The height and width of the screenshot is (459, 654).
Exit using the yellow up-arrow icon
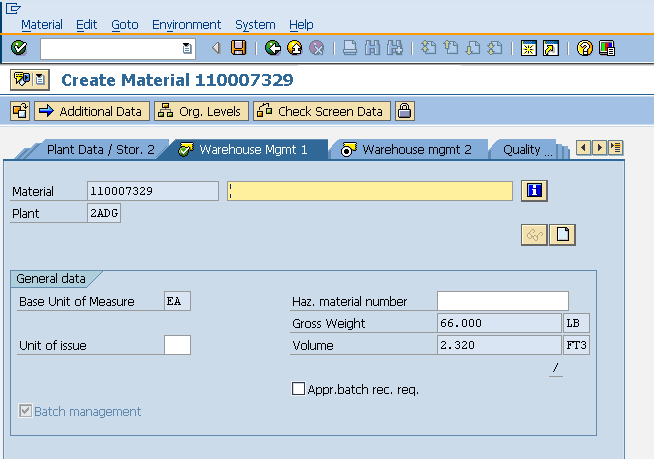coord(295,48)
